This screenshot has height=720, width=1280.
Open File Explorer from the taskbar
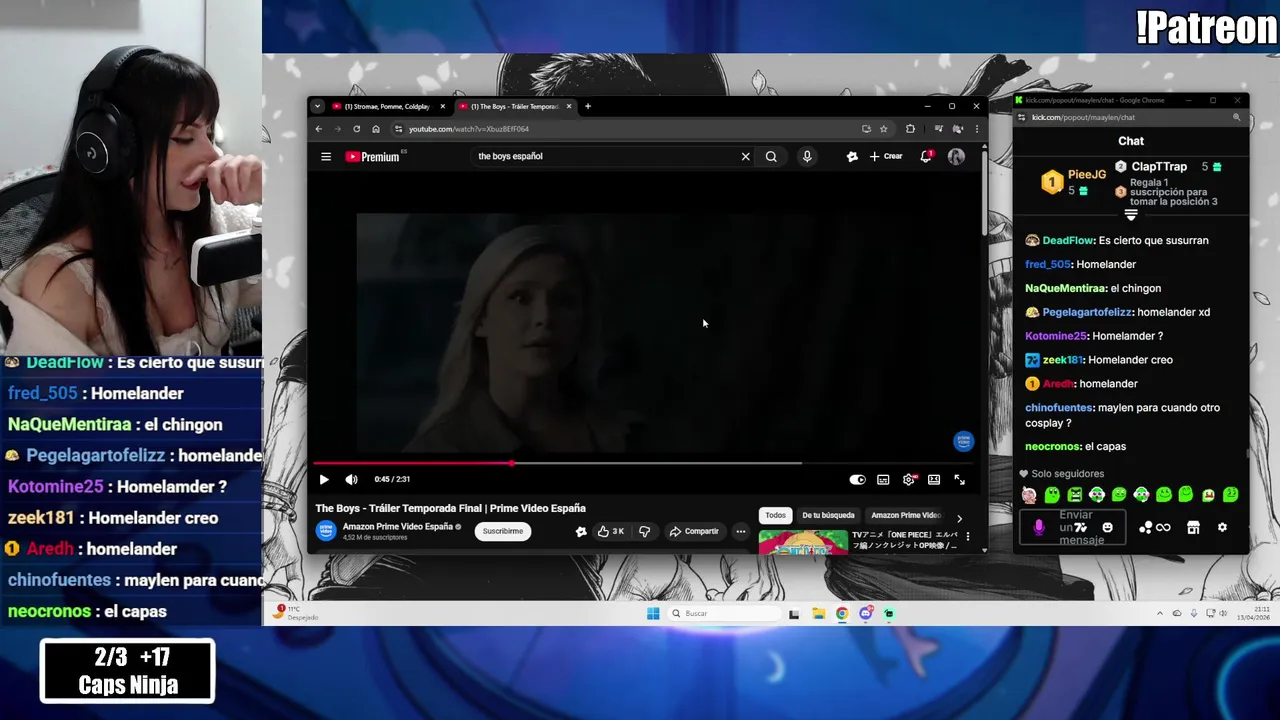click(x=818, y=614)
